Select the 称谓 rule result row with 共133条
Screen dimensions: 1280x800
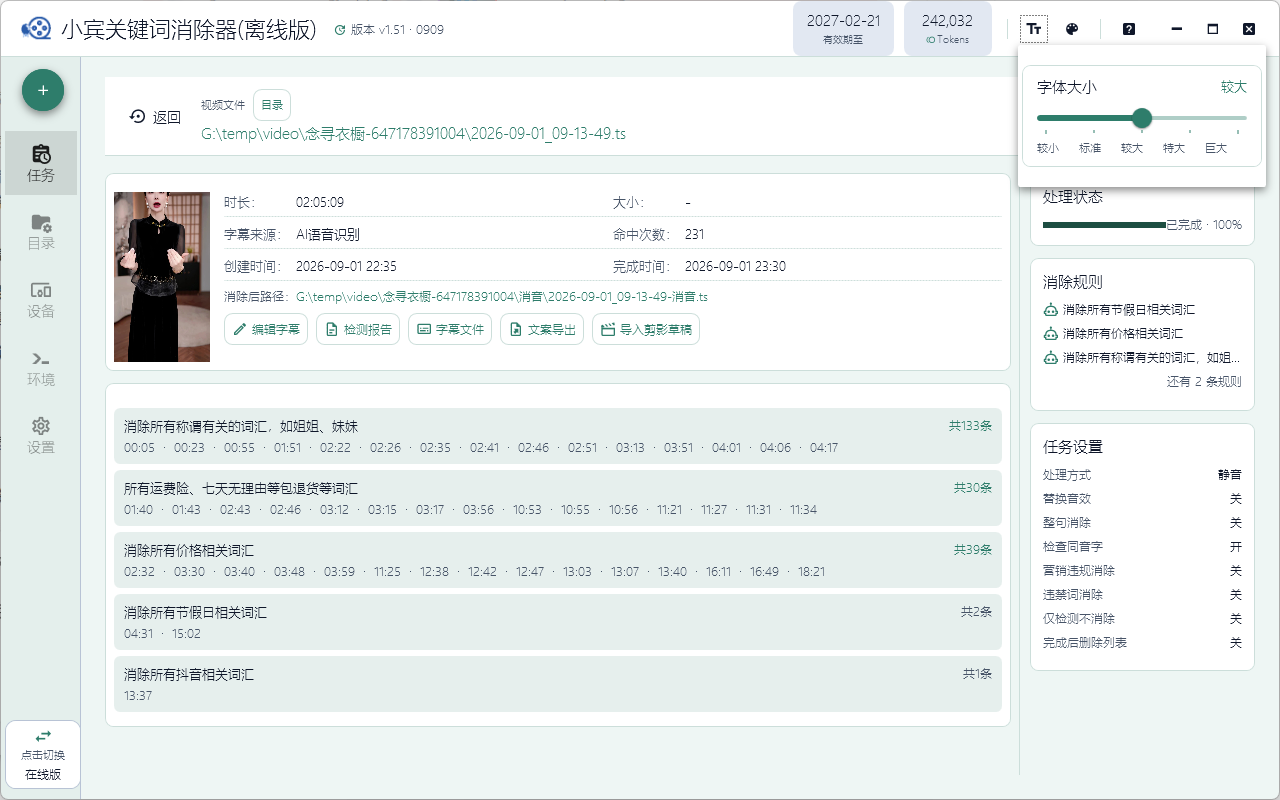(558, 436)
